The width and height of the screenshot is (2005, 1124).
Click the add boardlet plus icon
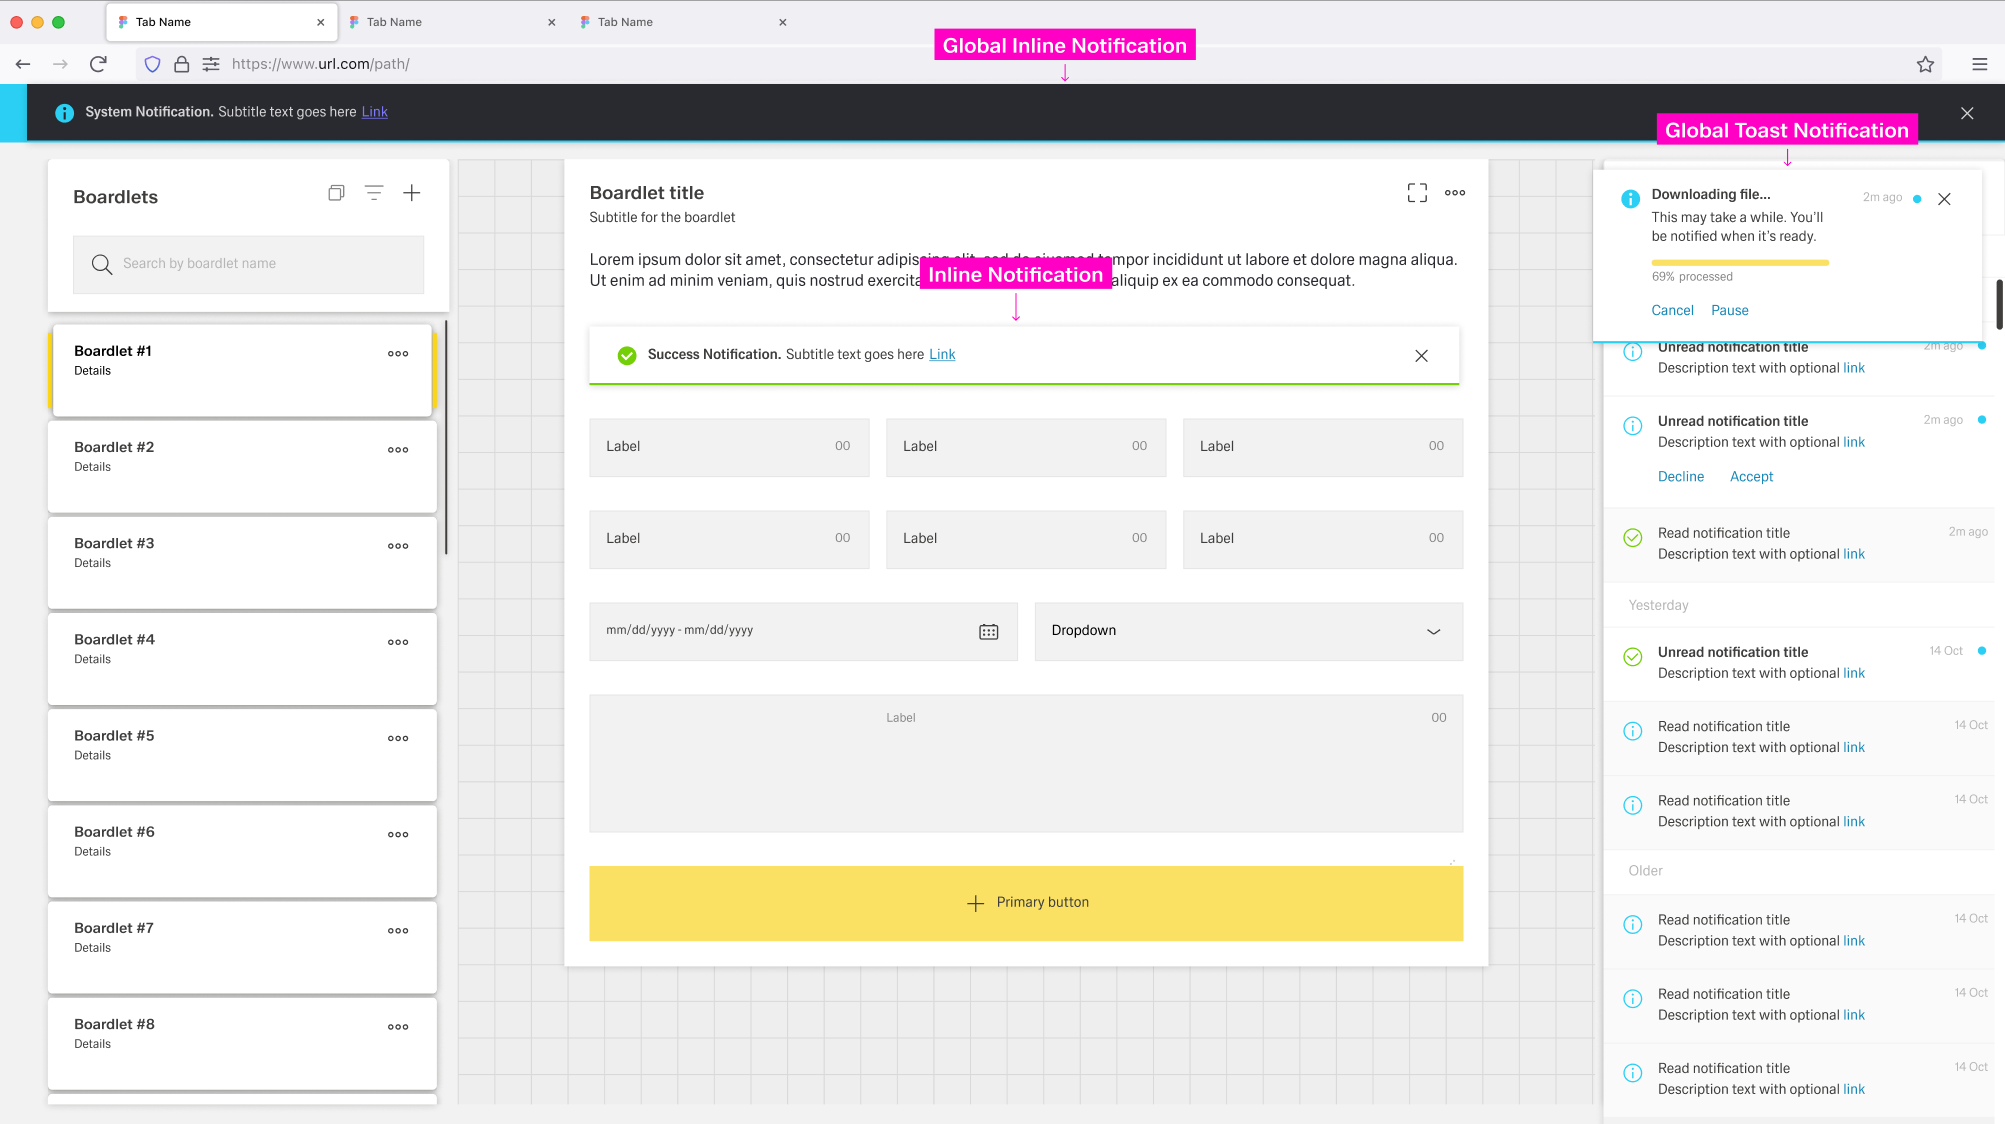tap(411, 193)
